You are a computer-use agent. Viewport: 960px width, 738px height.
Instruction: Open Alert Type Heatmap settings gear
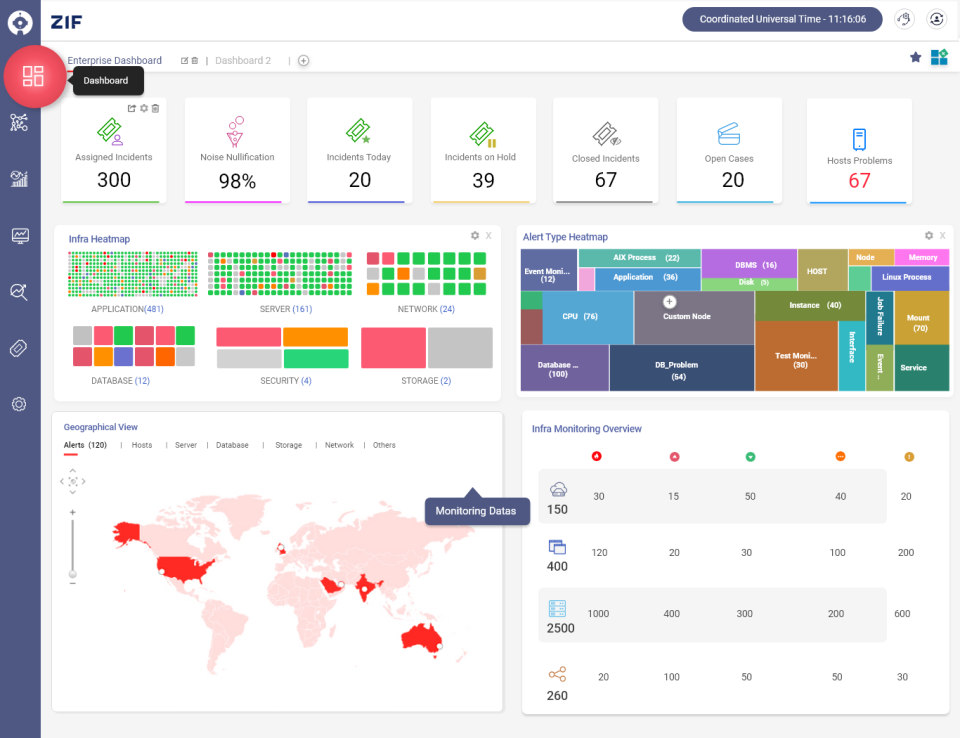click(x=928, y=235)
